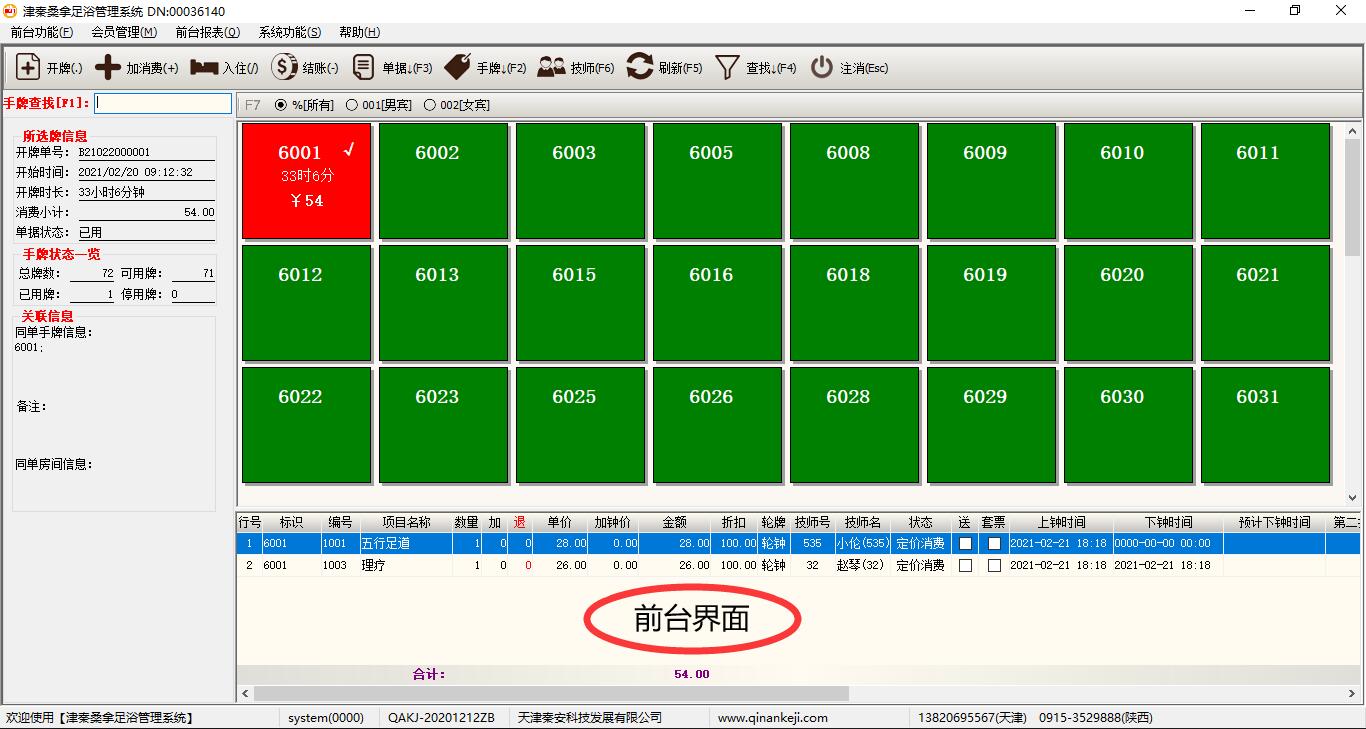This screenshot has height=729, width=1366.
Task: Open 入住 with the bed icon
Action: pyautogui.click(x=205, y=68)
